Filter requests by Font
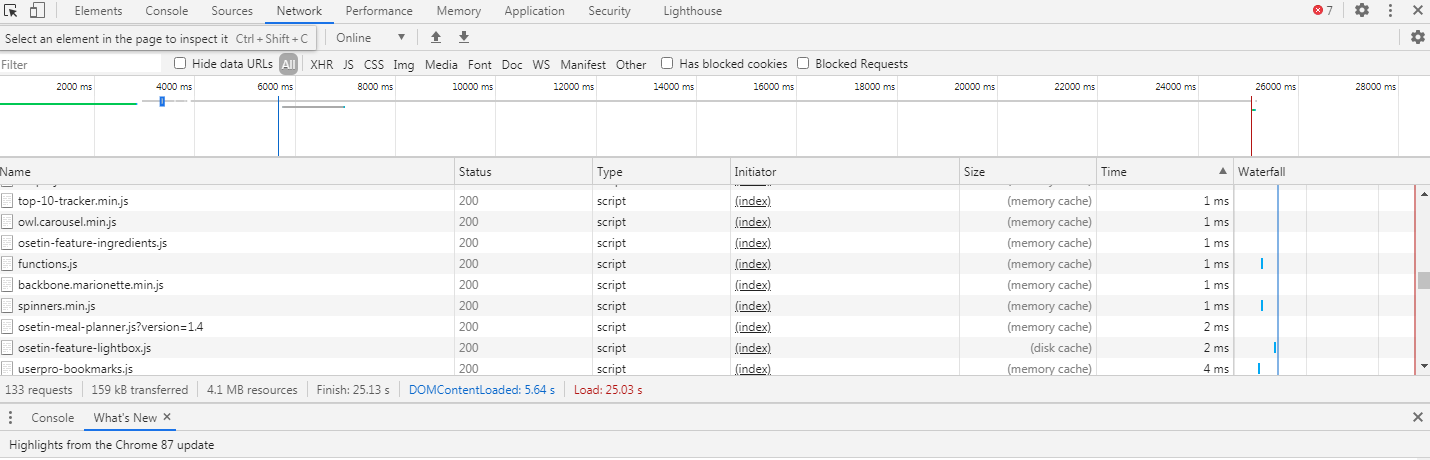 [x=480, y=64]
